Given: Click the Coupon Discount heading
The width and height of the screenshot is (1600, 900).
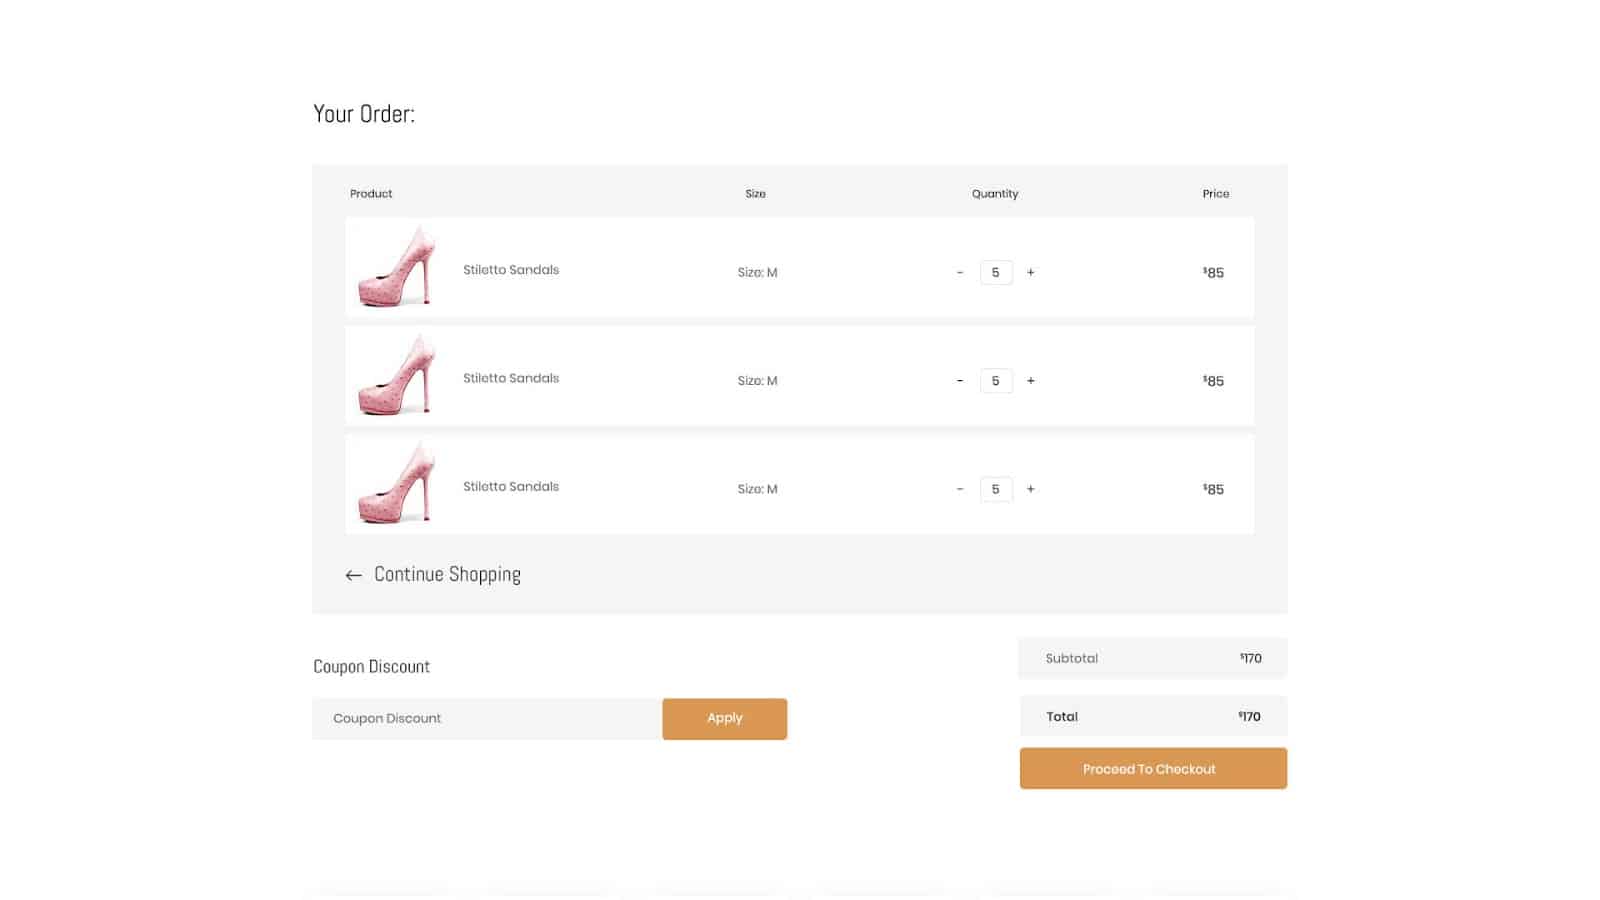Looking at the screenshot, I should (372, 667).
